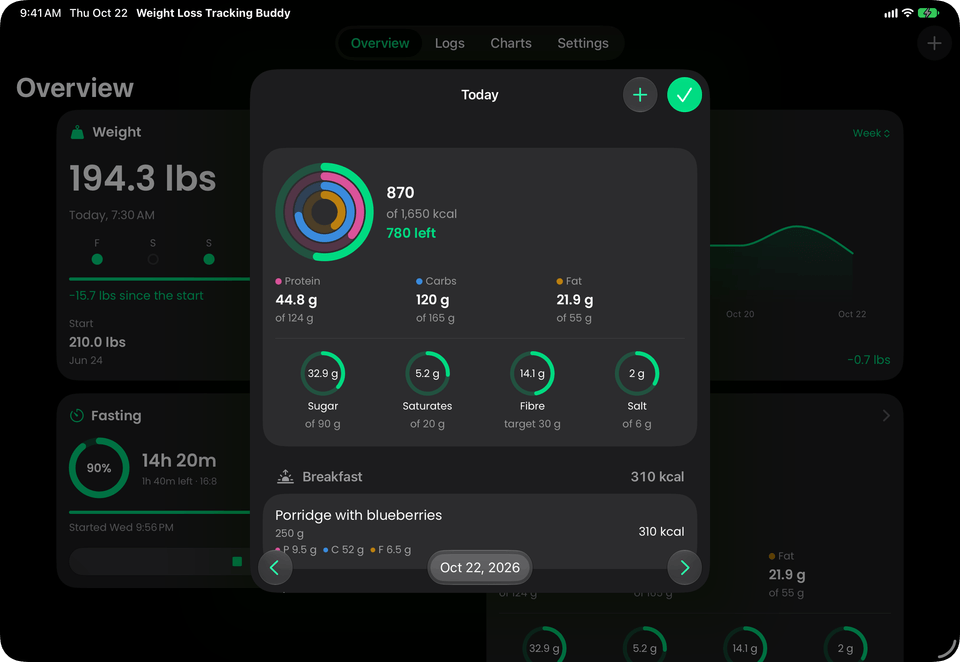Tap the Wi-Fi status icon
The width and height of the screenshot is (960, 662).
click(x=907, y=13)
